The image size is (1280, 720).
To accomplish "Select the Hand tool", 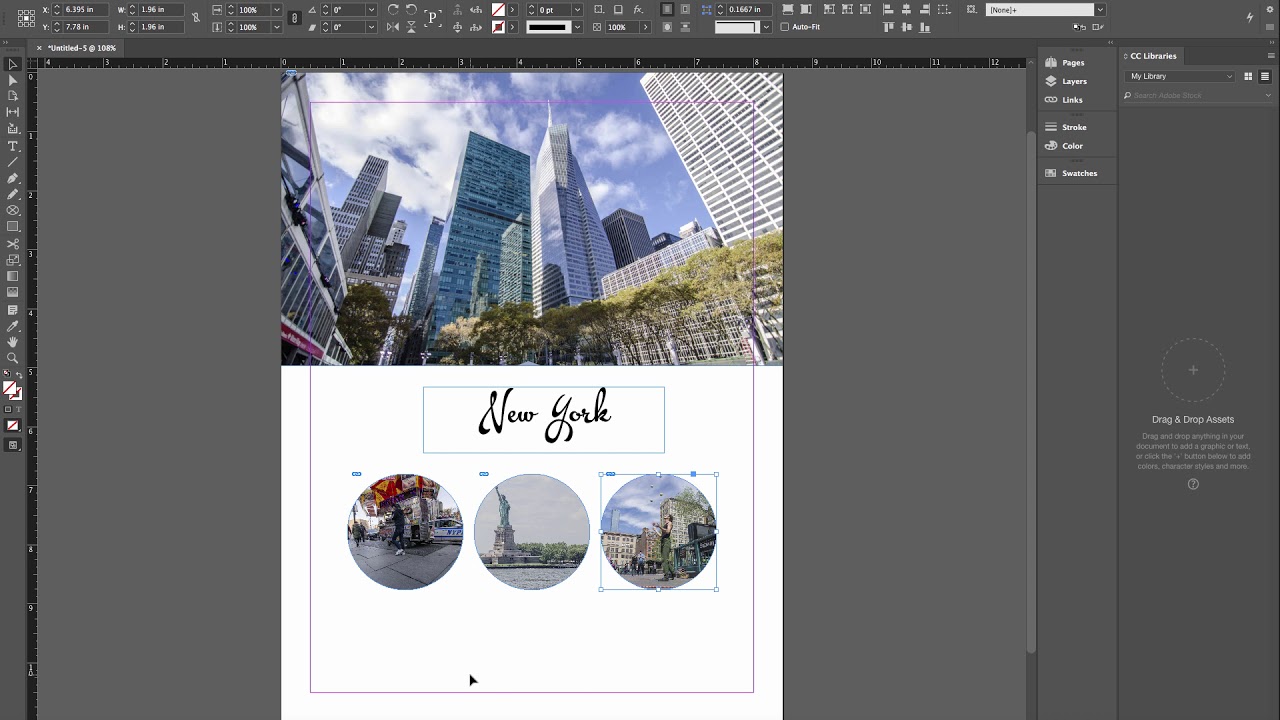I will tap(12, 342).
